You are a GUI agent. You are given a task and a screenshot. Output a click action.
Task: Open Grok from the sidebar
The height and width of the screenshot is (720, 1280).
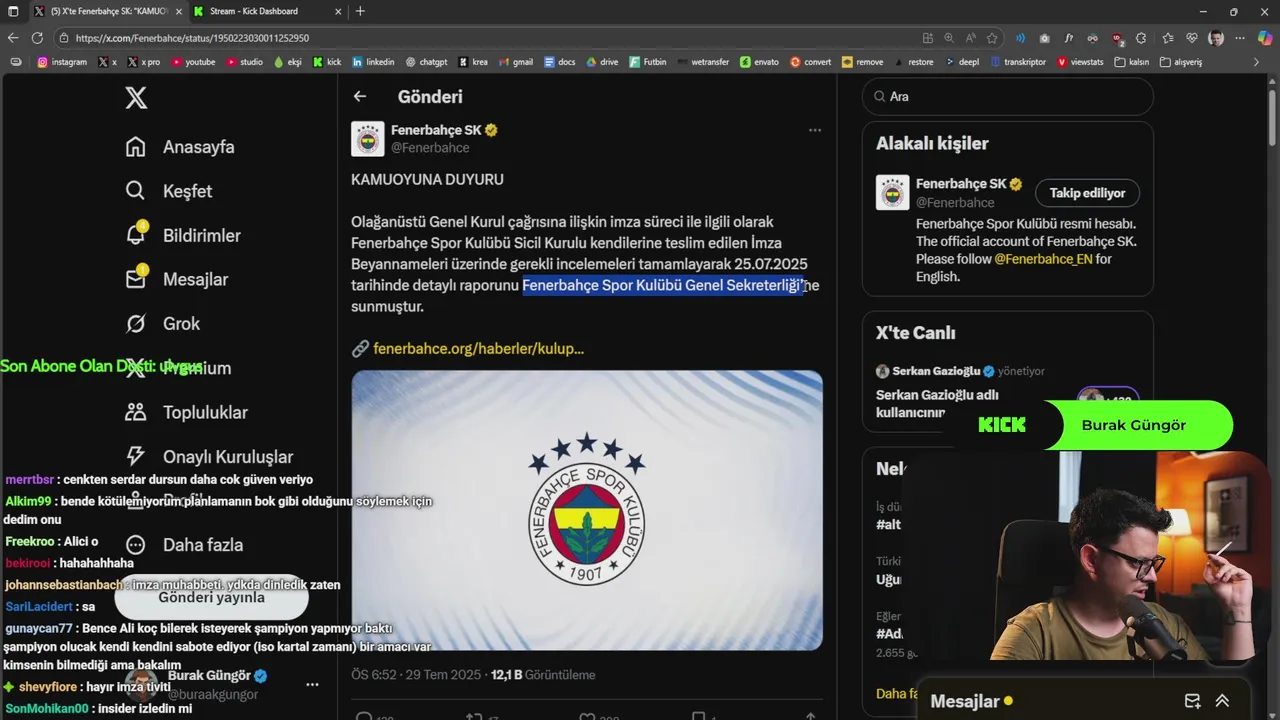click(x=162, y=323)
